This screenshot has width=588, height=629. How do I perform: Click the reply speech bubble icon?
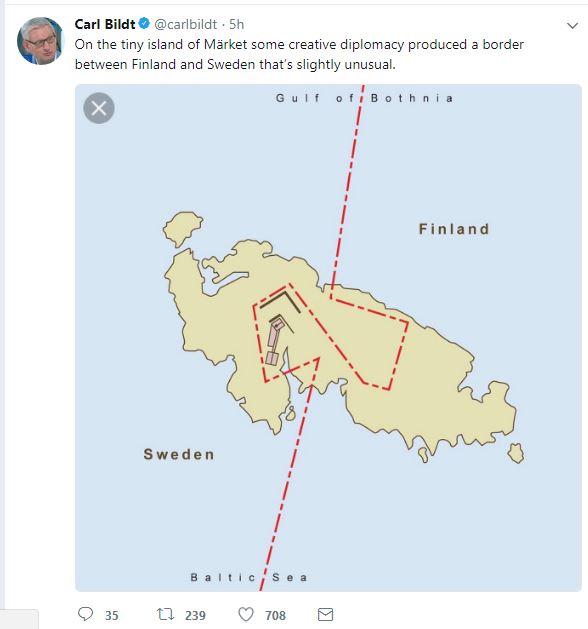point(85,614)
